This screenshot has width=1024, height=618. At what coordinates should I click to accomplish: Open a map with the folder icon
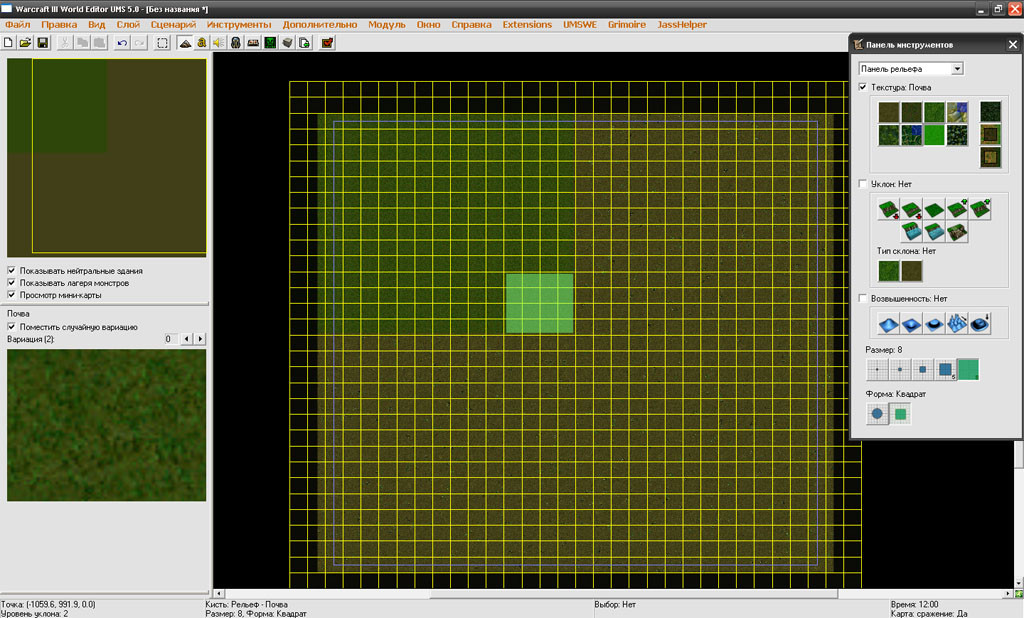[25, 42]
